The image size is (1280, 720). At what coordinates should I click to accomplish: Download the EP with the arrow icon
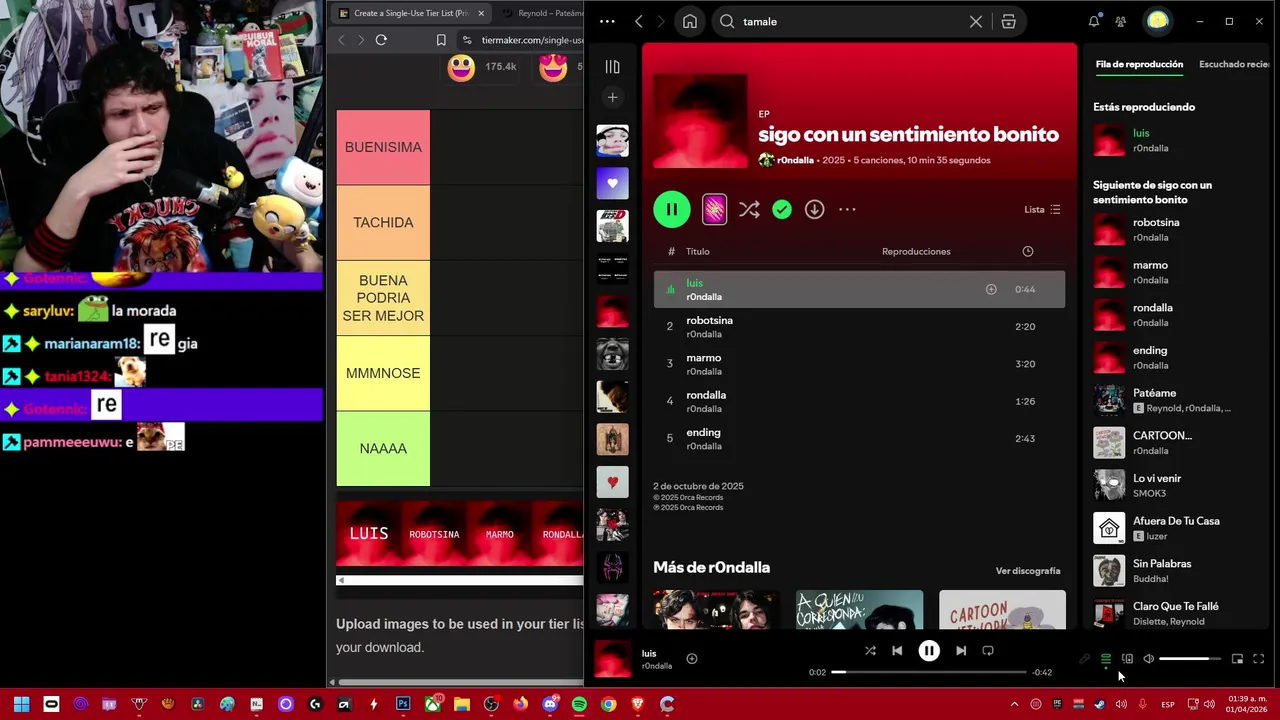click(x=815, y=209)
